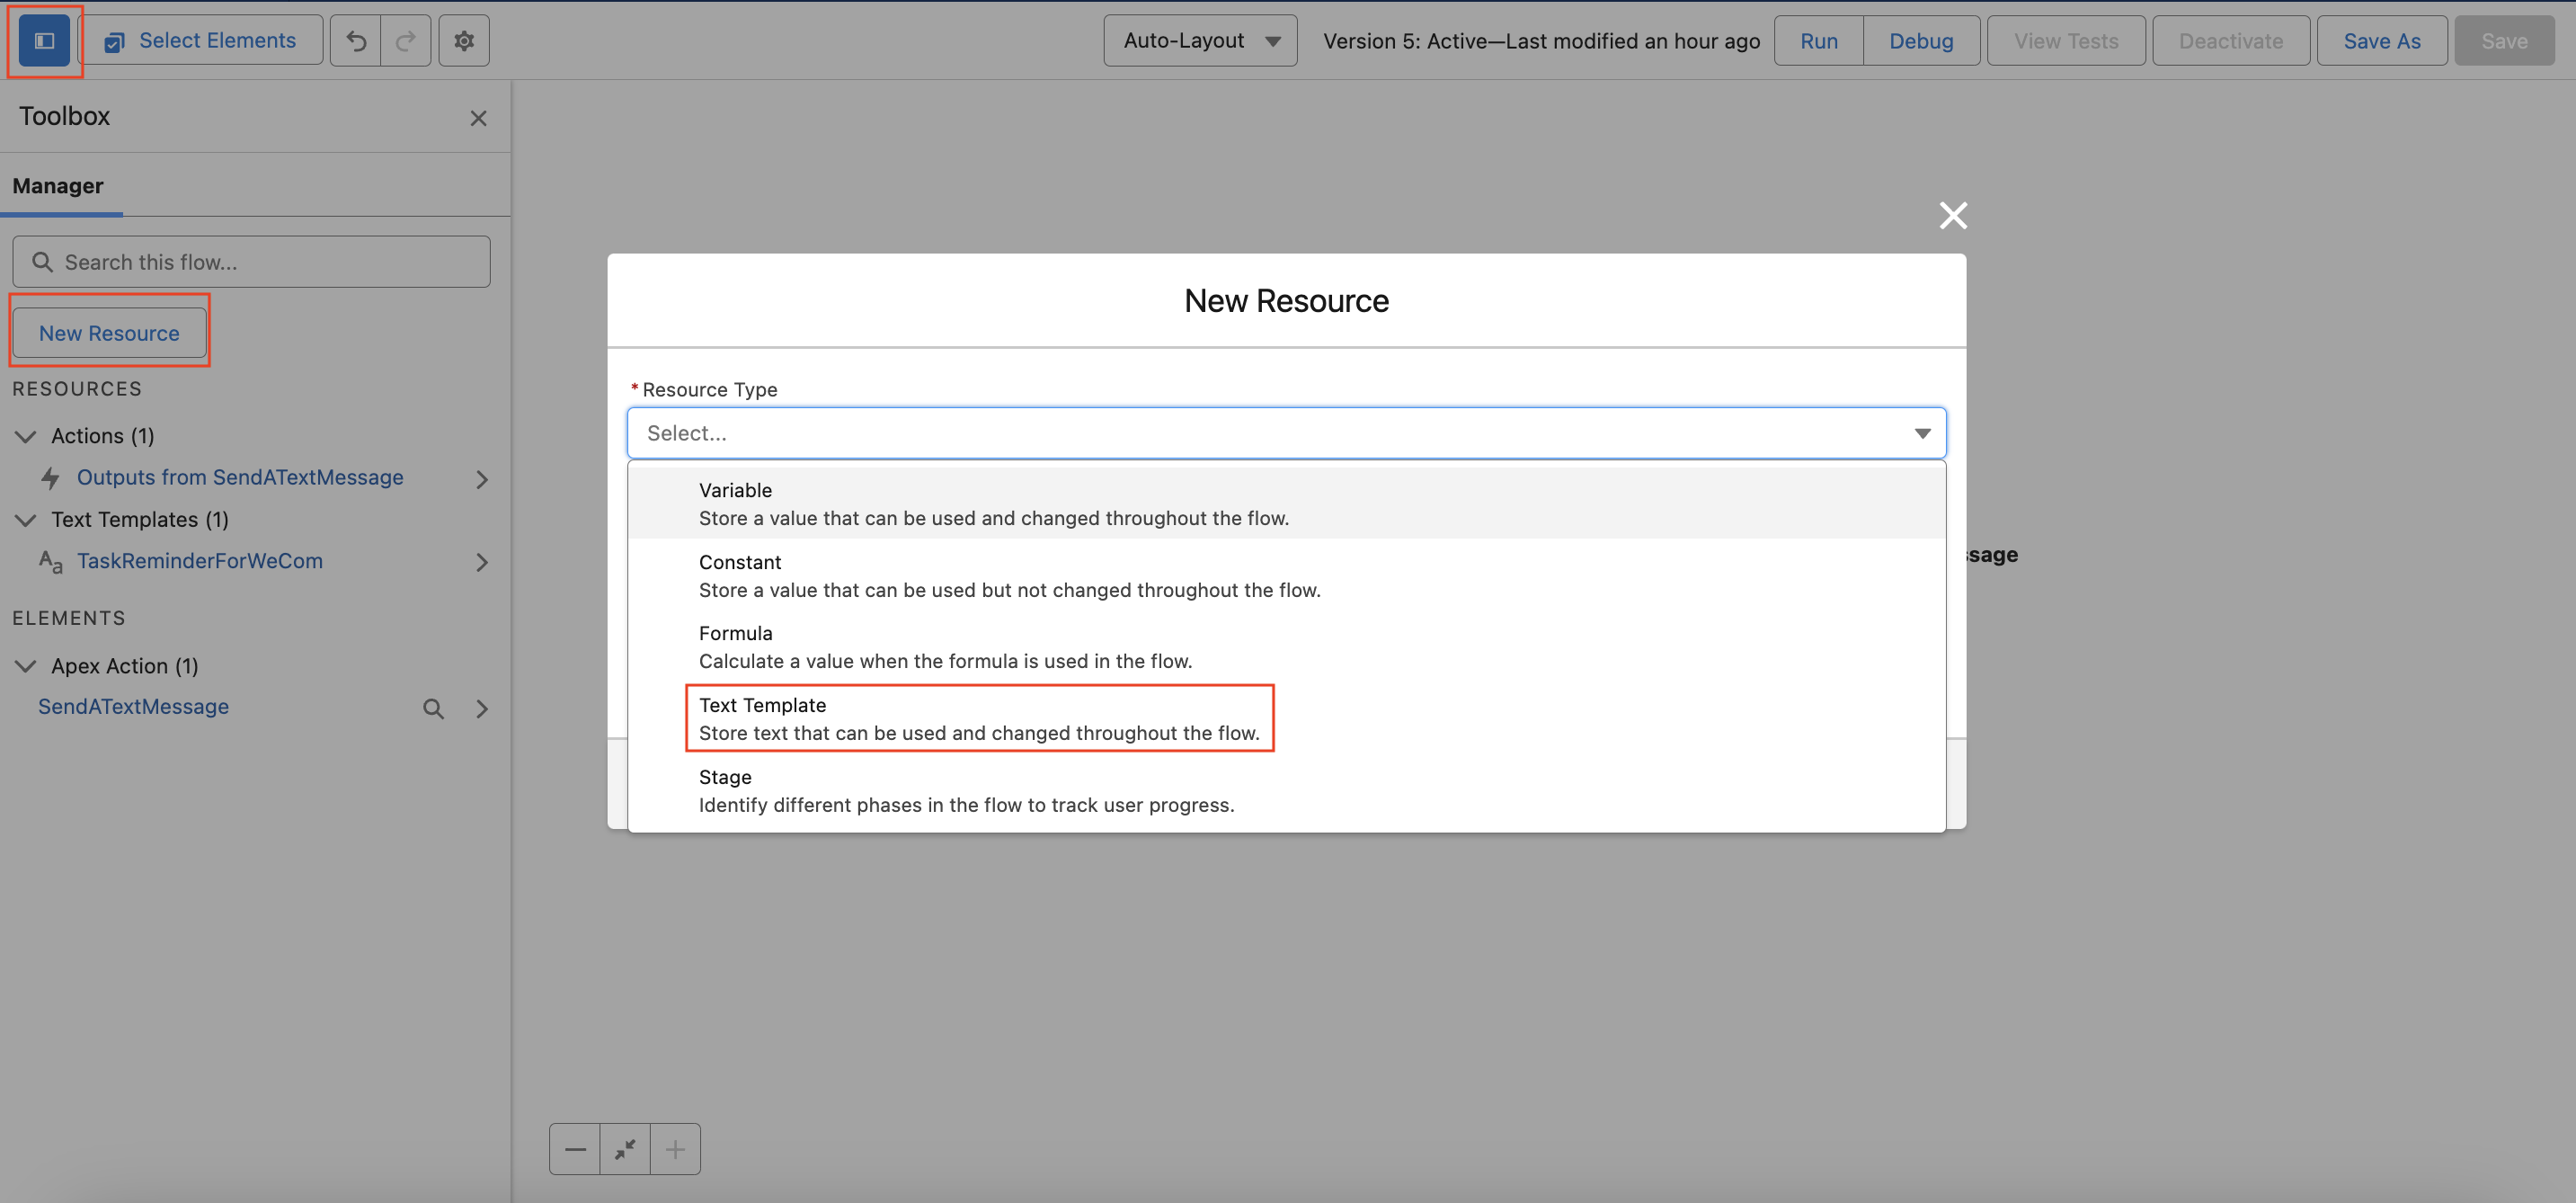
Task: Expand details chevron for SendATextMessage element
Action: (482, 708)
